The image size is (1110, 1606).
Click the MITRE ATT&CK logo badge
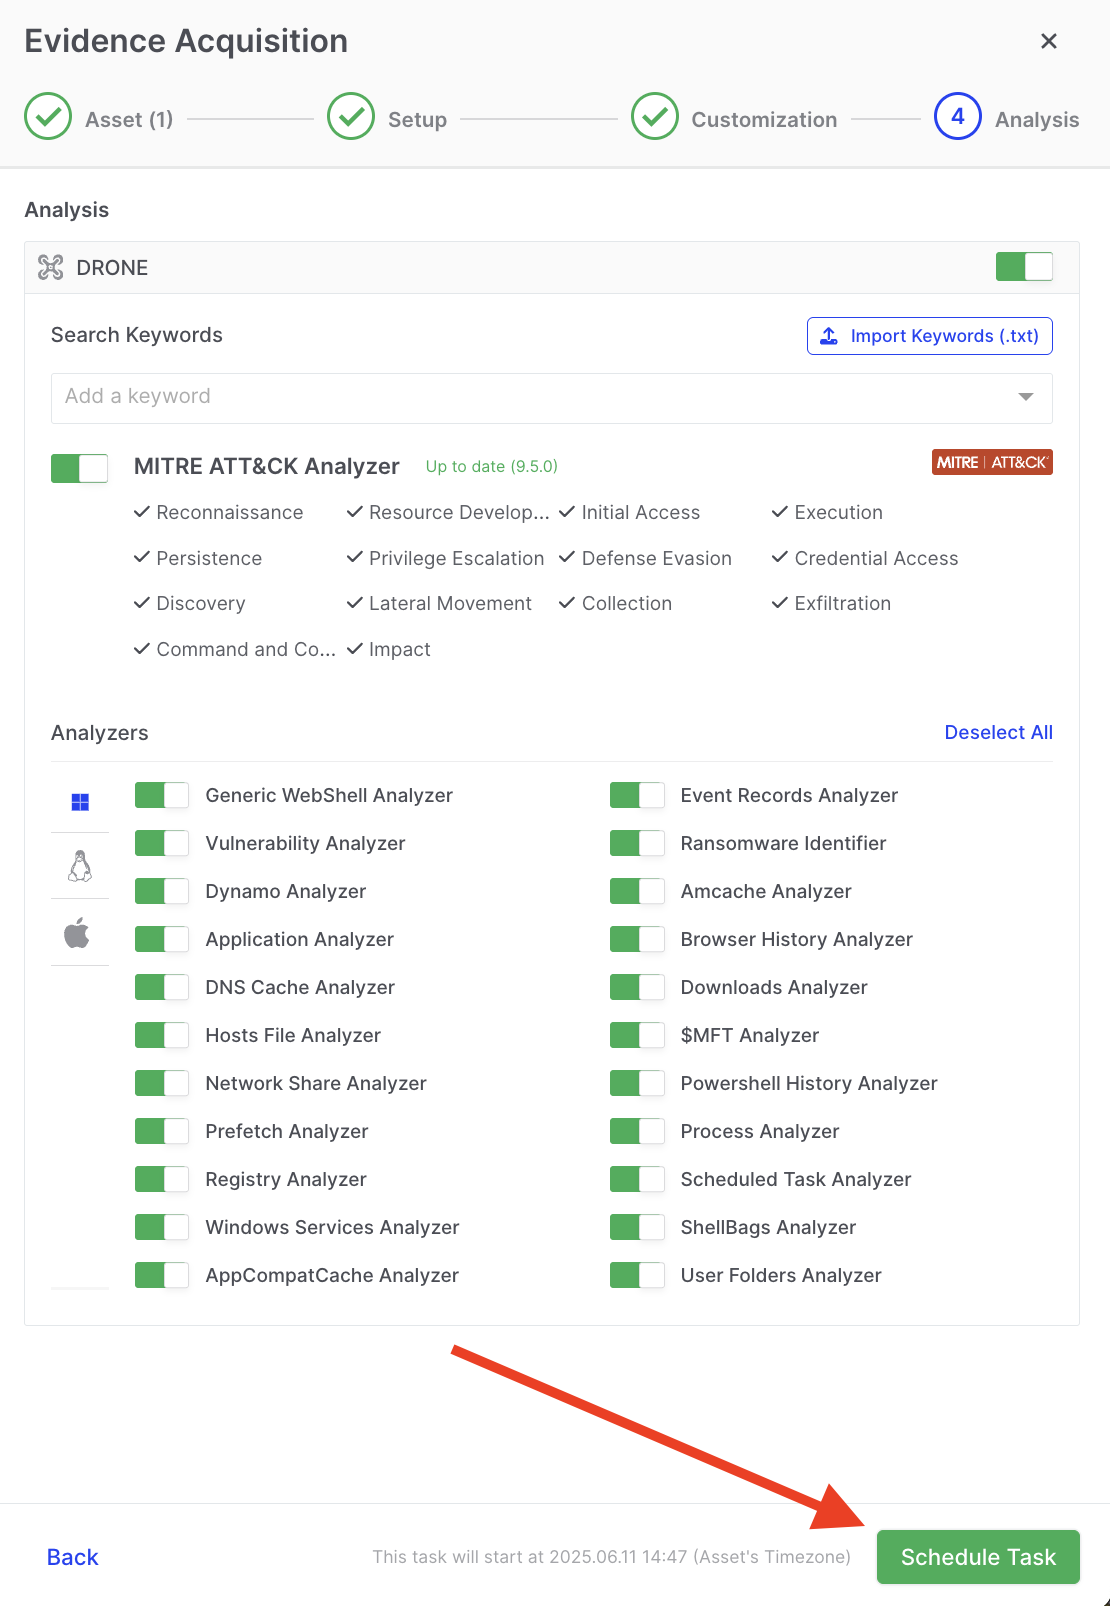tap(991, 462)
